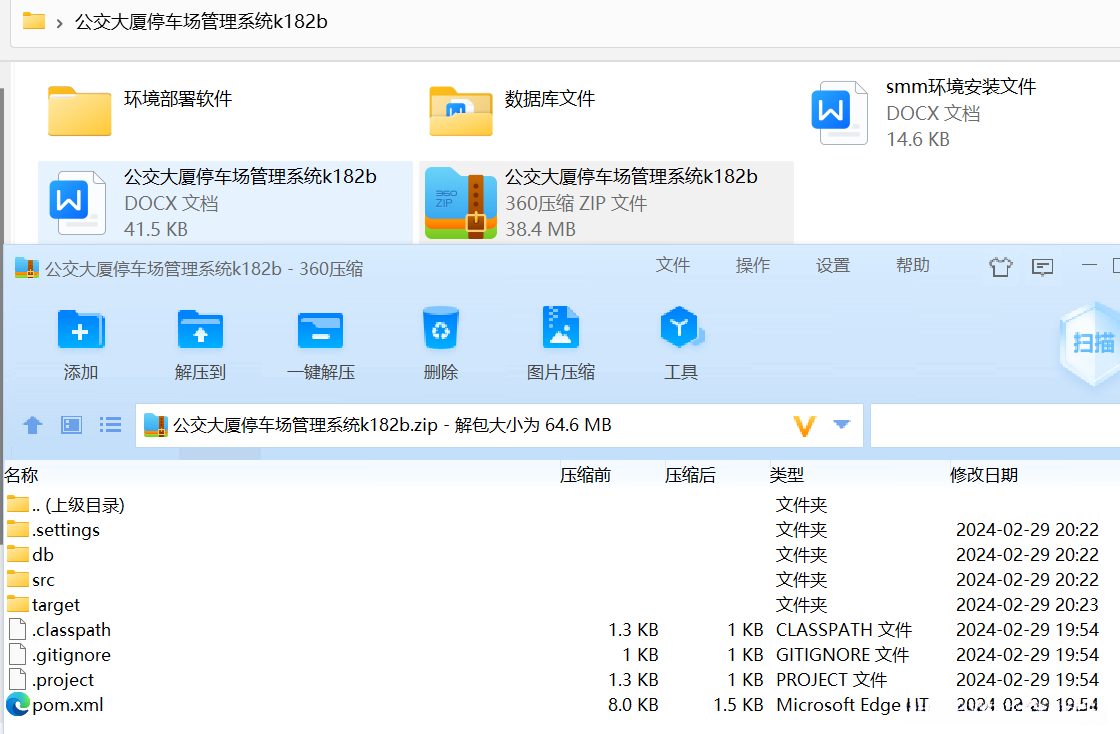Click the archive path field text

pos(392,425)
